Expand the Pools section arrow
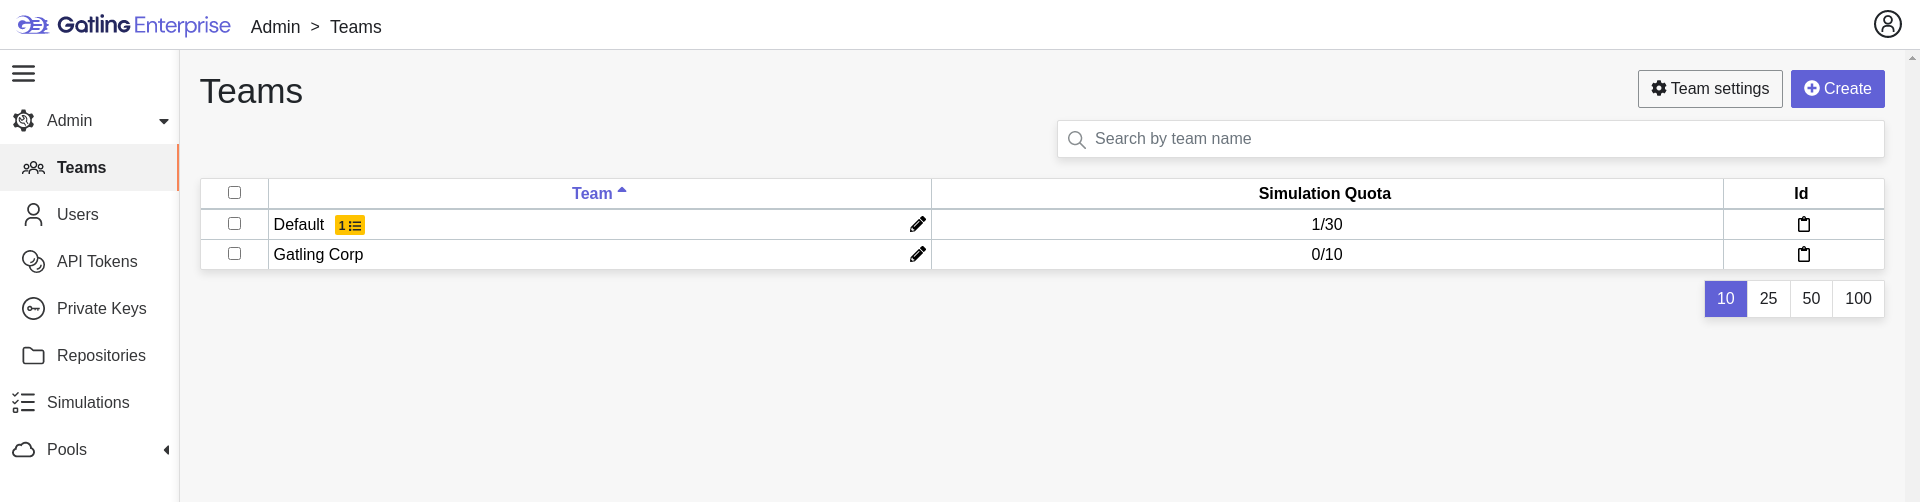 166,450
